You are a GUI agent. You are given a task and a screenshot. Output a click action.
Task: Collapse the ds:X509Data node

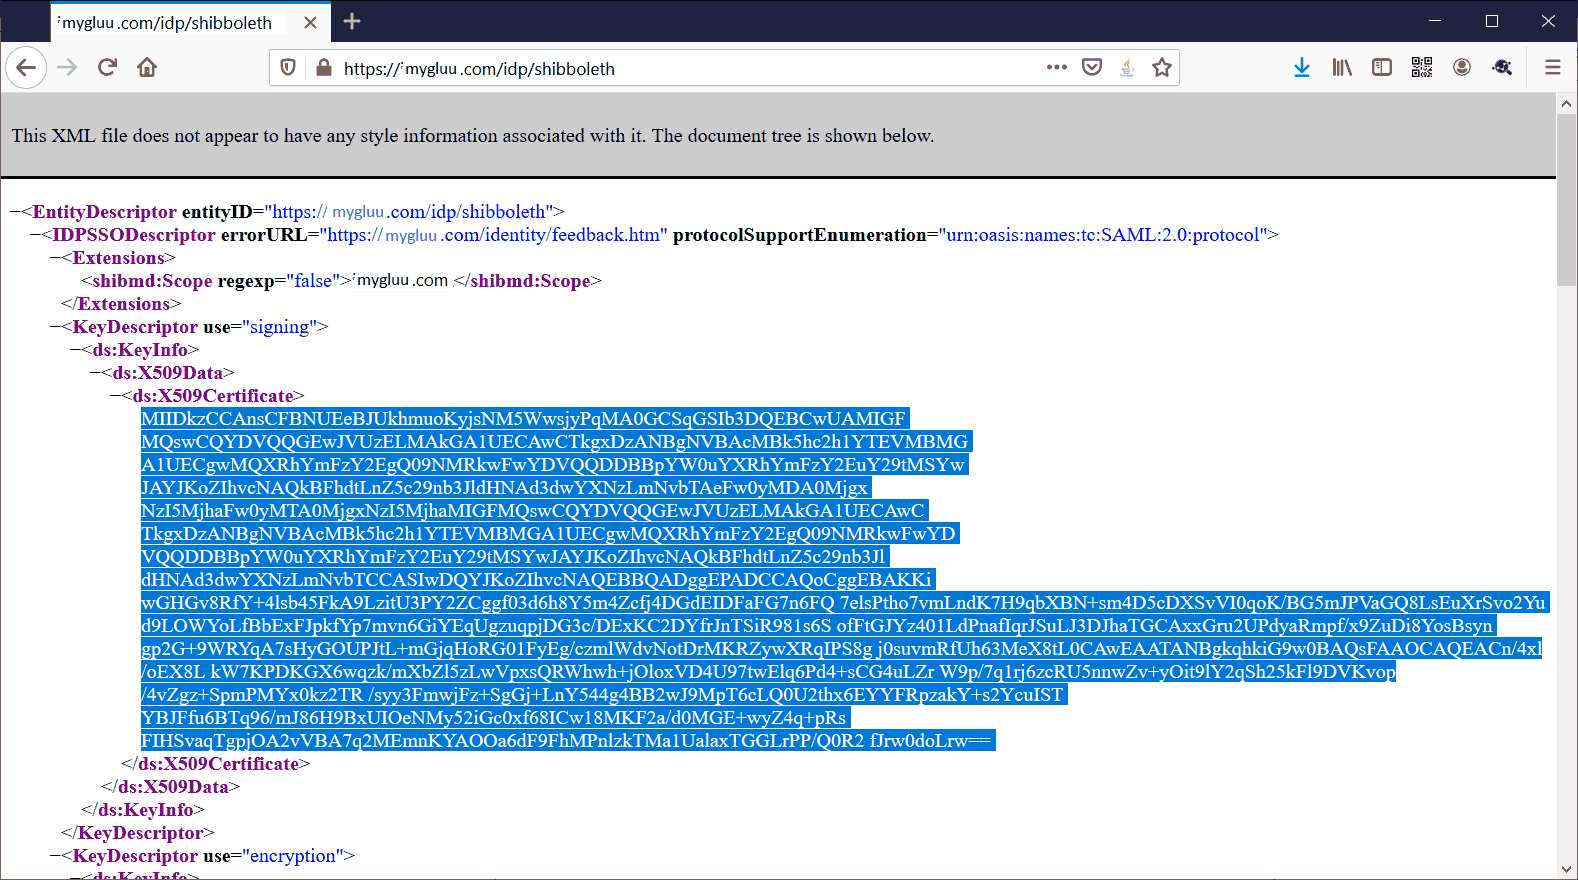pos(95,373)
